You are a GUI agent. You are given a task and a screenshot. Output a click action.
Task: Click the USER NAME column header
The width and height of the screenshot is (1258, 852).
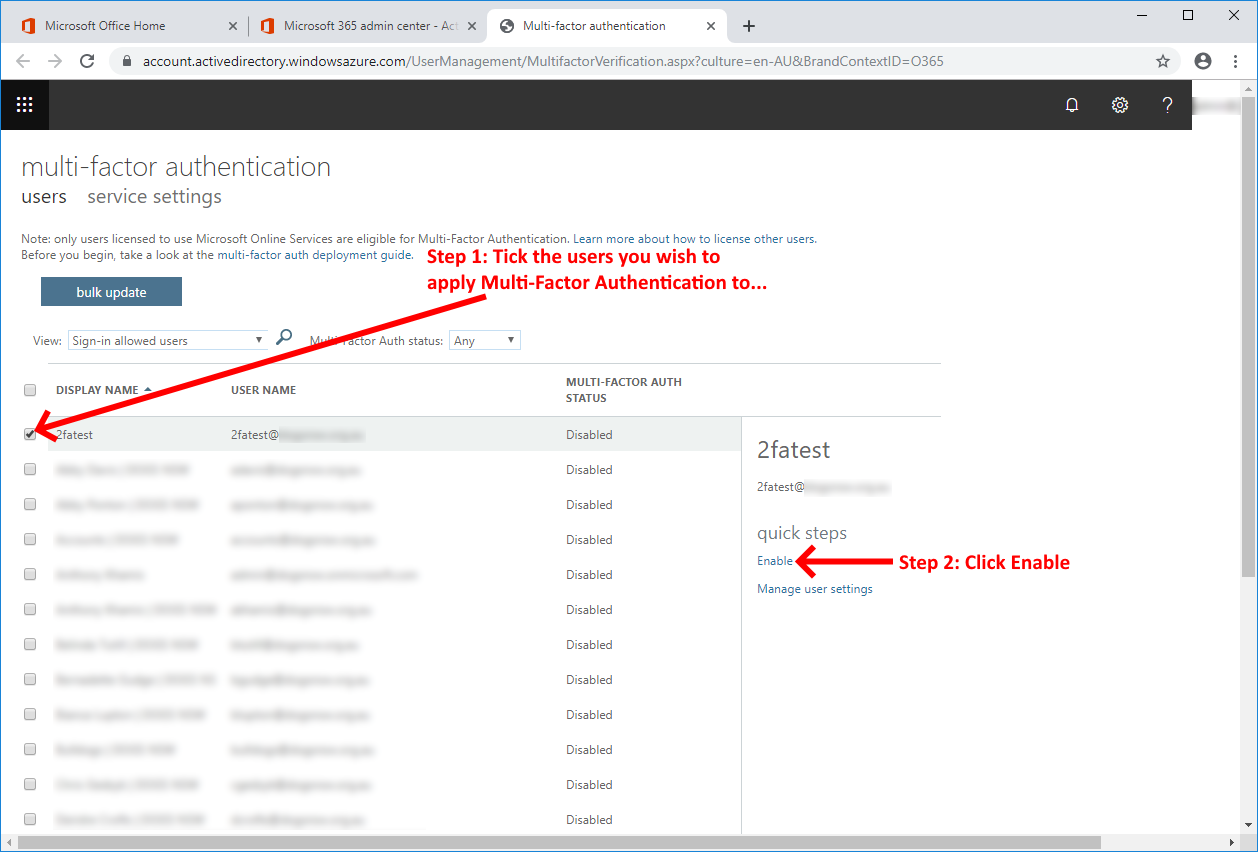263,390
